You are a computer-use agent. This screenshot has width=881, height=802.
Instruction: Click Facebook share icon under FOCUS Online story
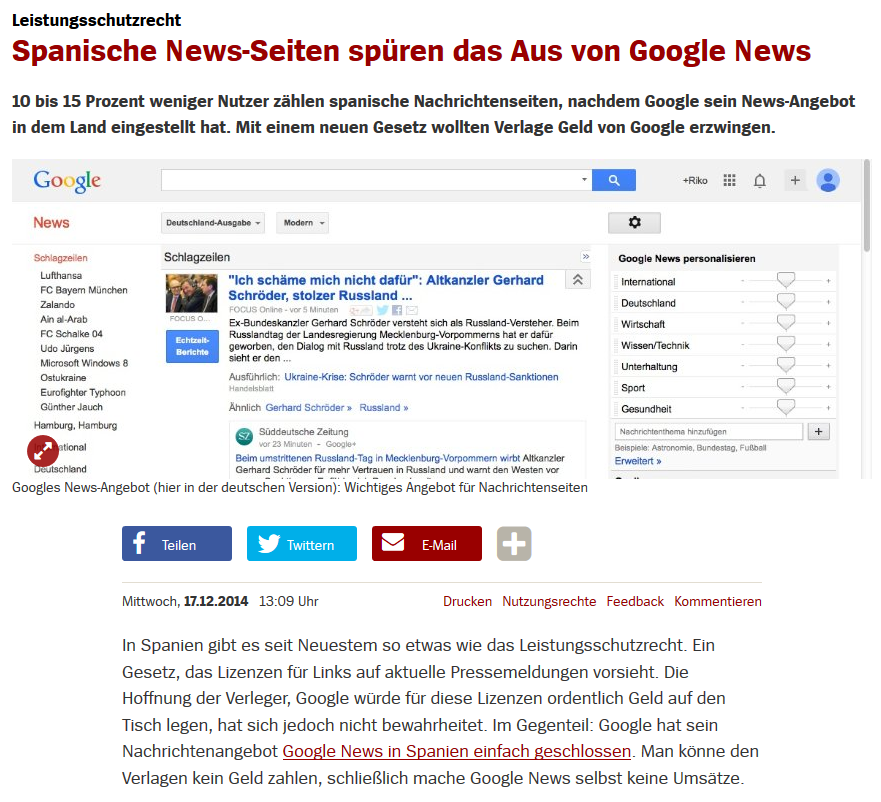click(x=397, y=310)
